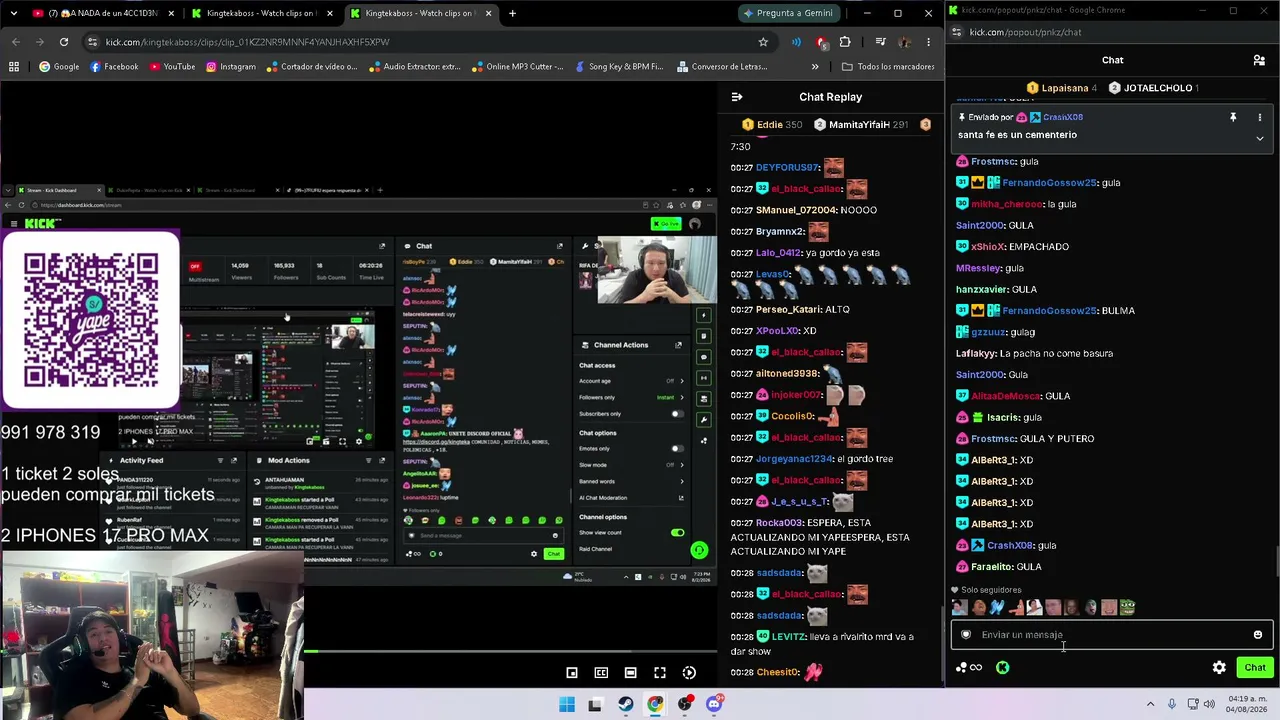This screenshot has height=720, width=1280.
Task: Click 'Lapaisana' in the popout chat leaderboard
Action: pyautogui.click(x=1064, y=88)
